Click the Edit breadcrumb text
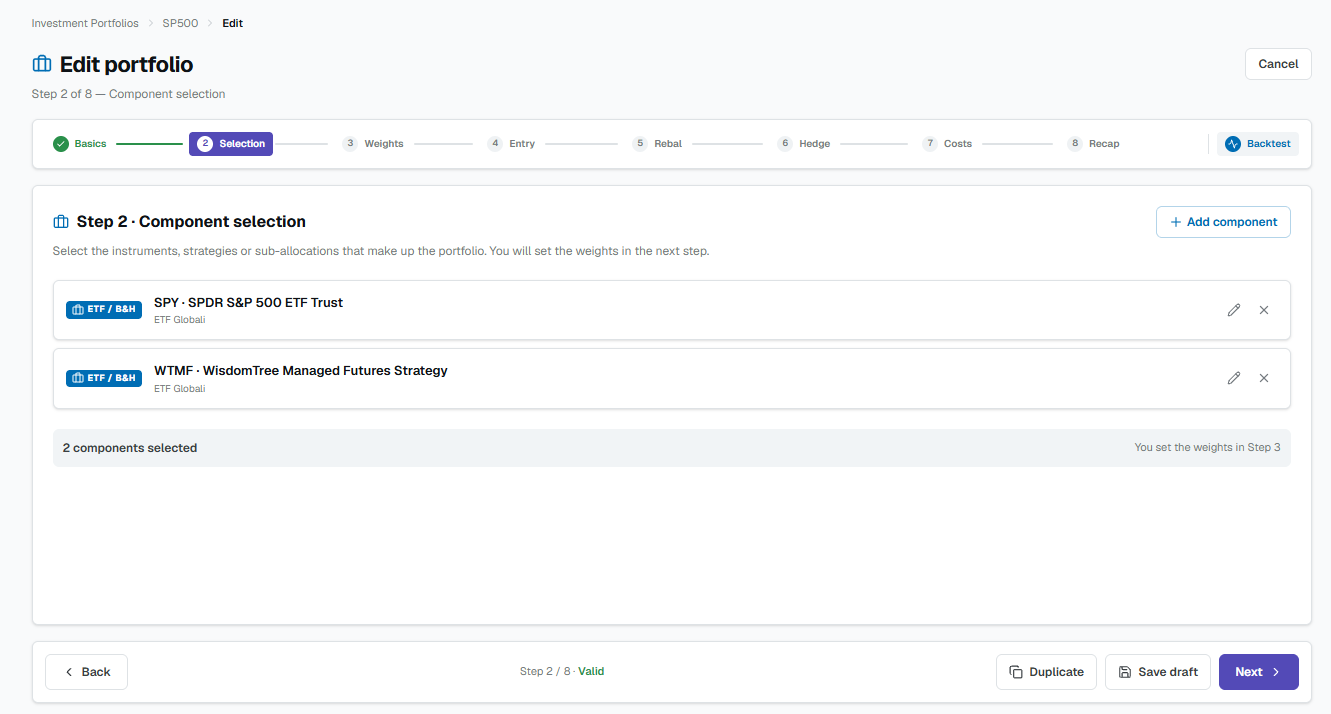 tap(233, 23)
